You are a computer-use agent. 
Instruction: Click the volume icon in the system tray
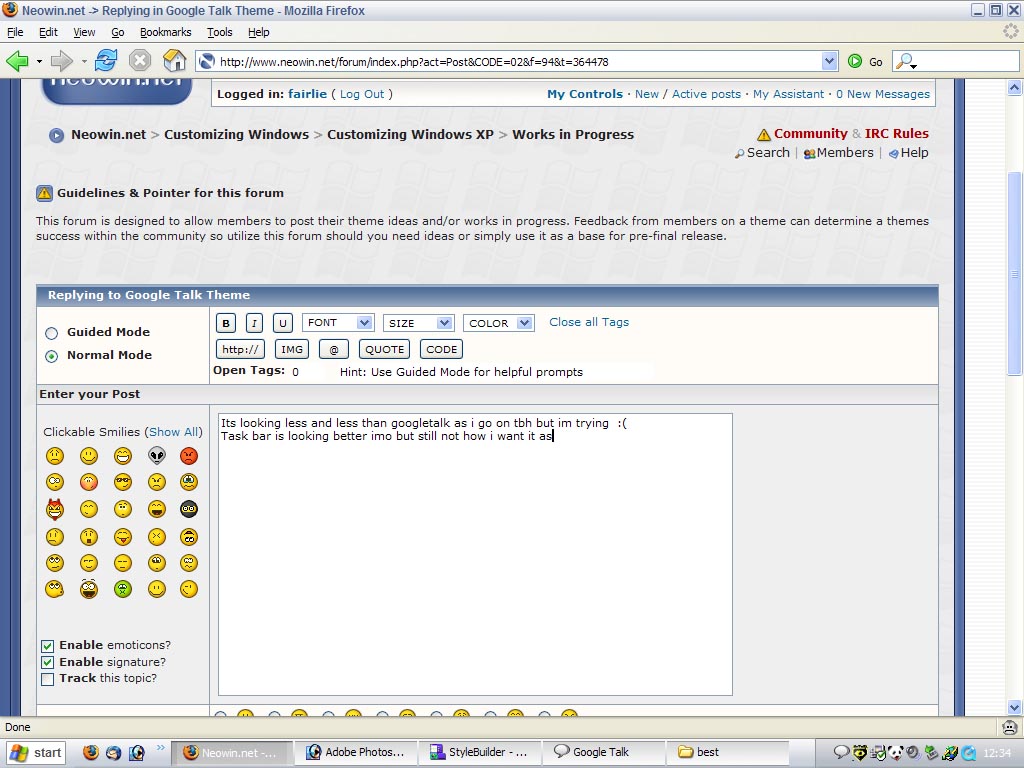click(912, 752)
